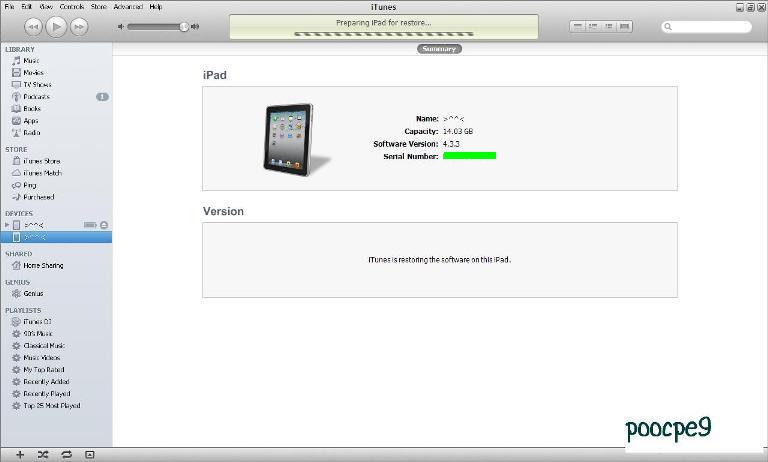
Task: Switch to list view button
Action: 578,26
